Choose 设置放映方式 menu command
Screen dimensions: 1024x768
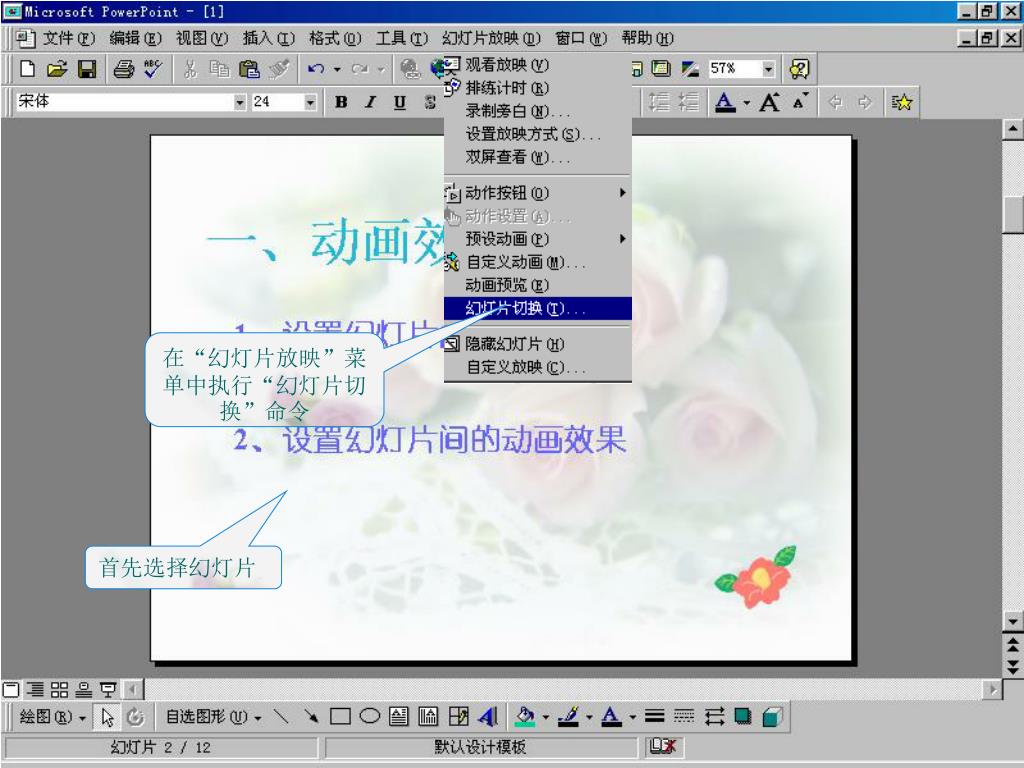point(537,134)
